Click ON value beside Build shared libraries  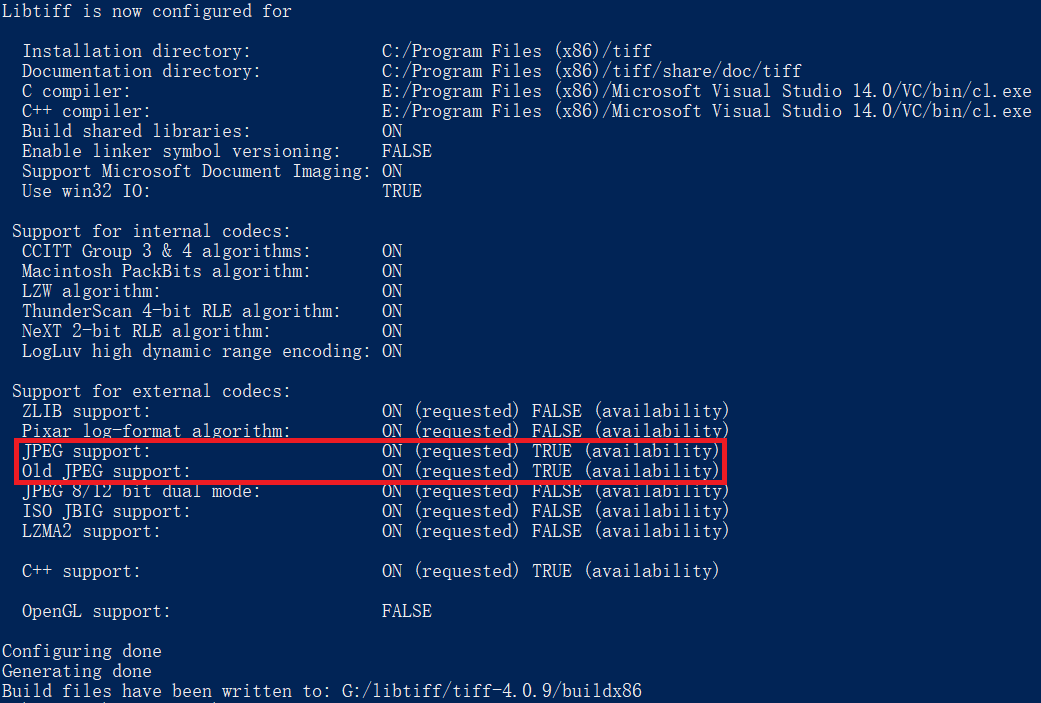click(x=392, y=131)
